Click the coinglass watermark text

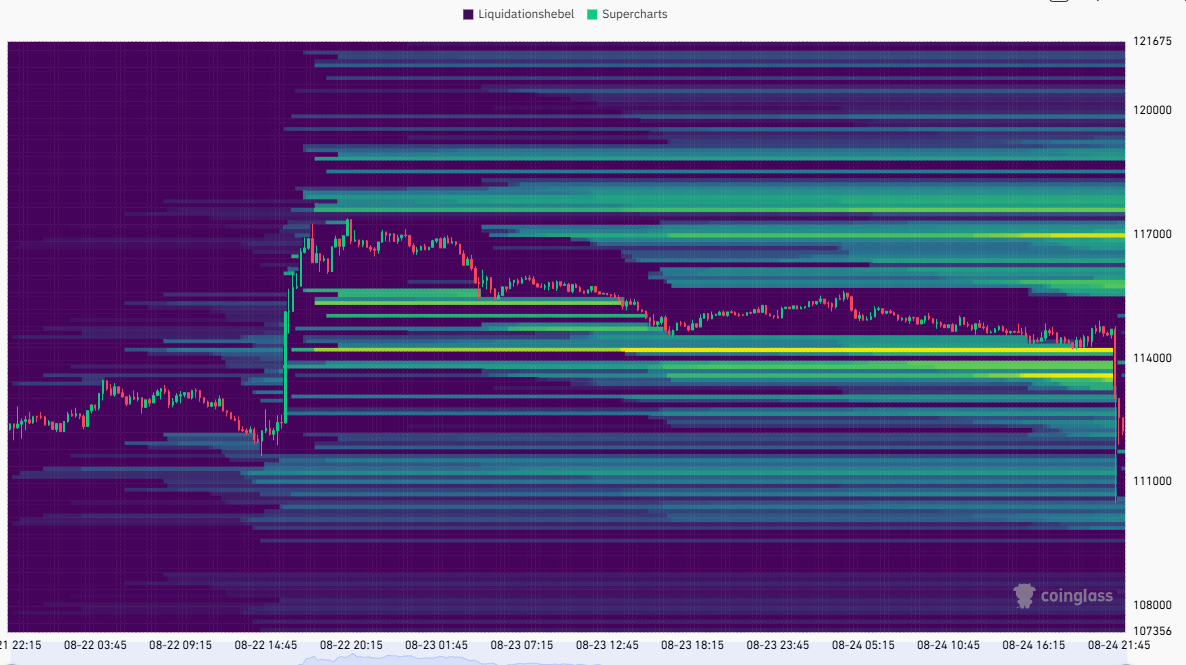[x=1076, y=597]
